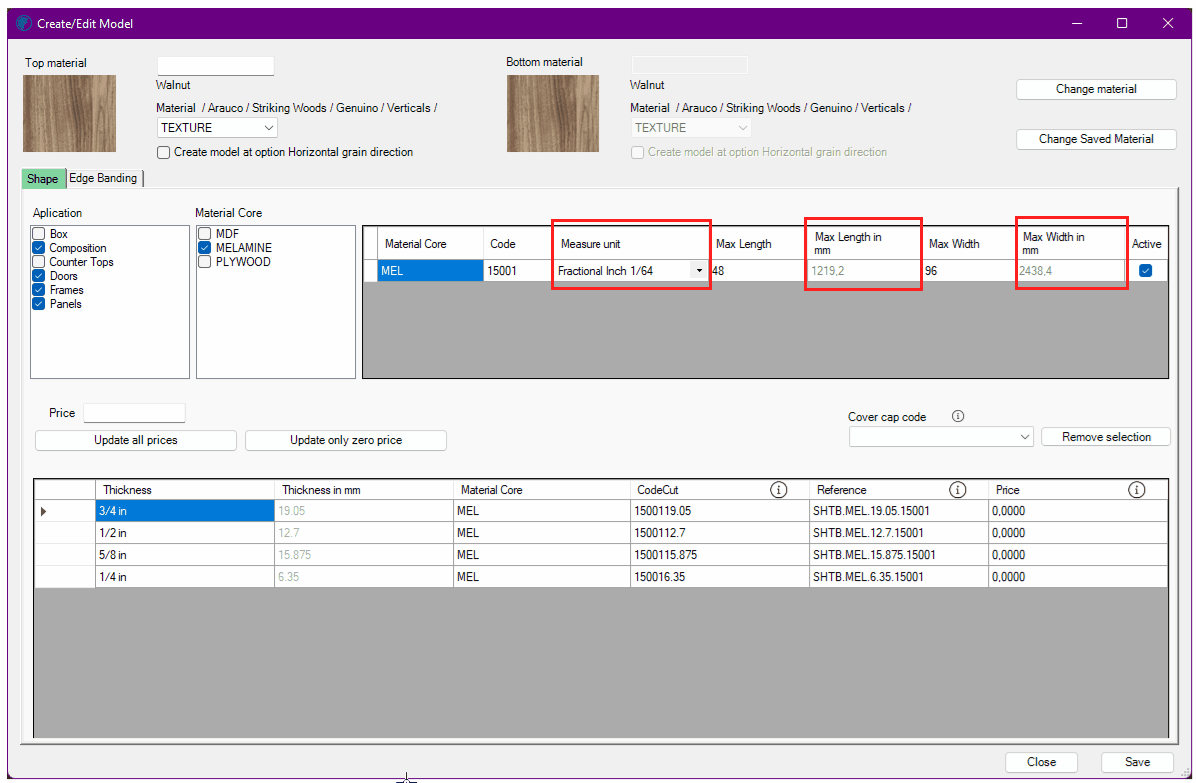Click the Save button

coord(1137,762)
